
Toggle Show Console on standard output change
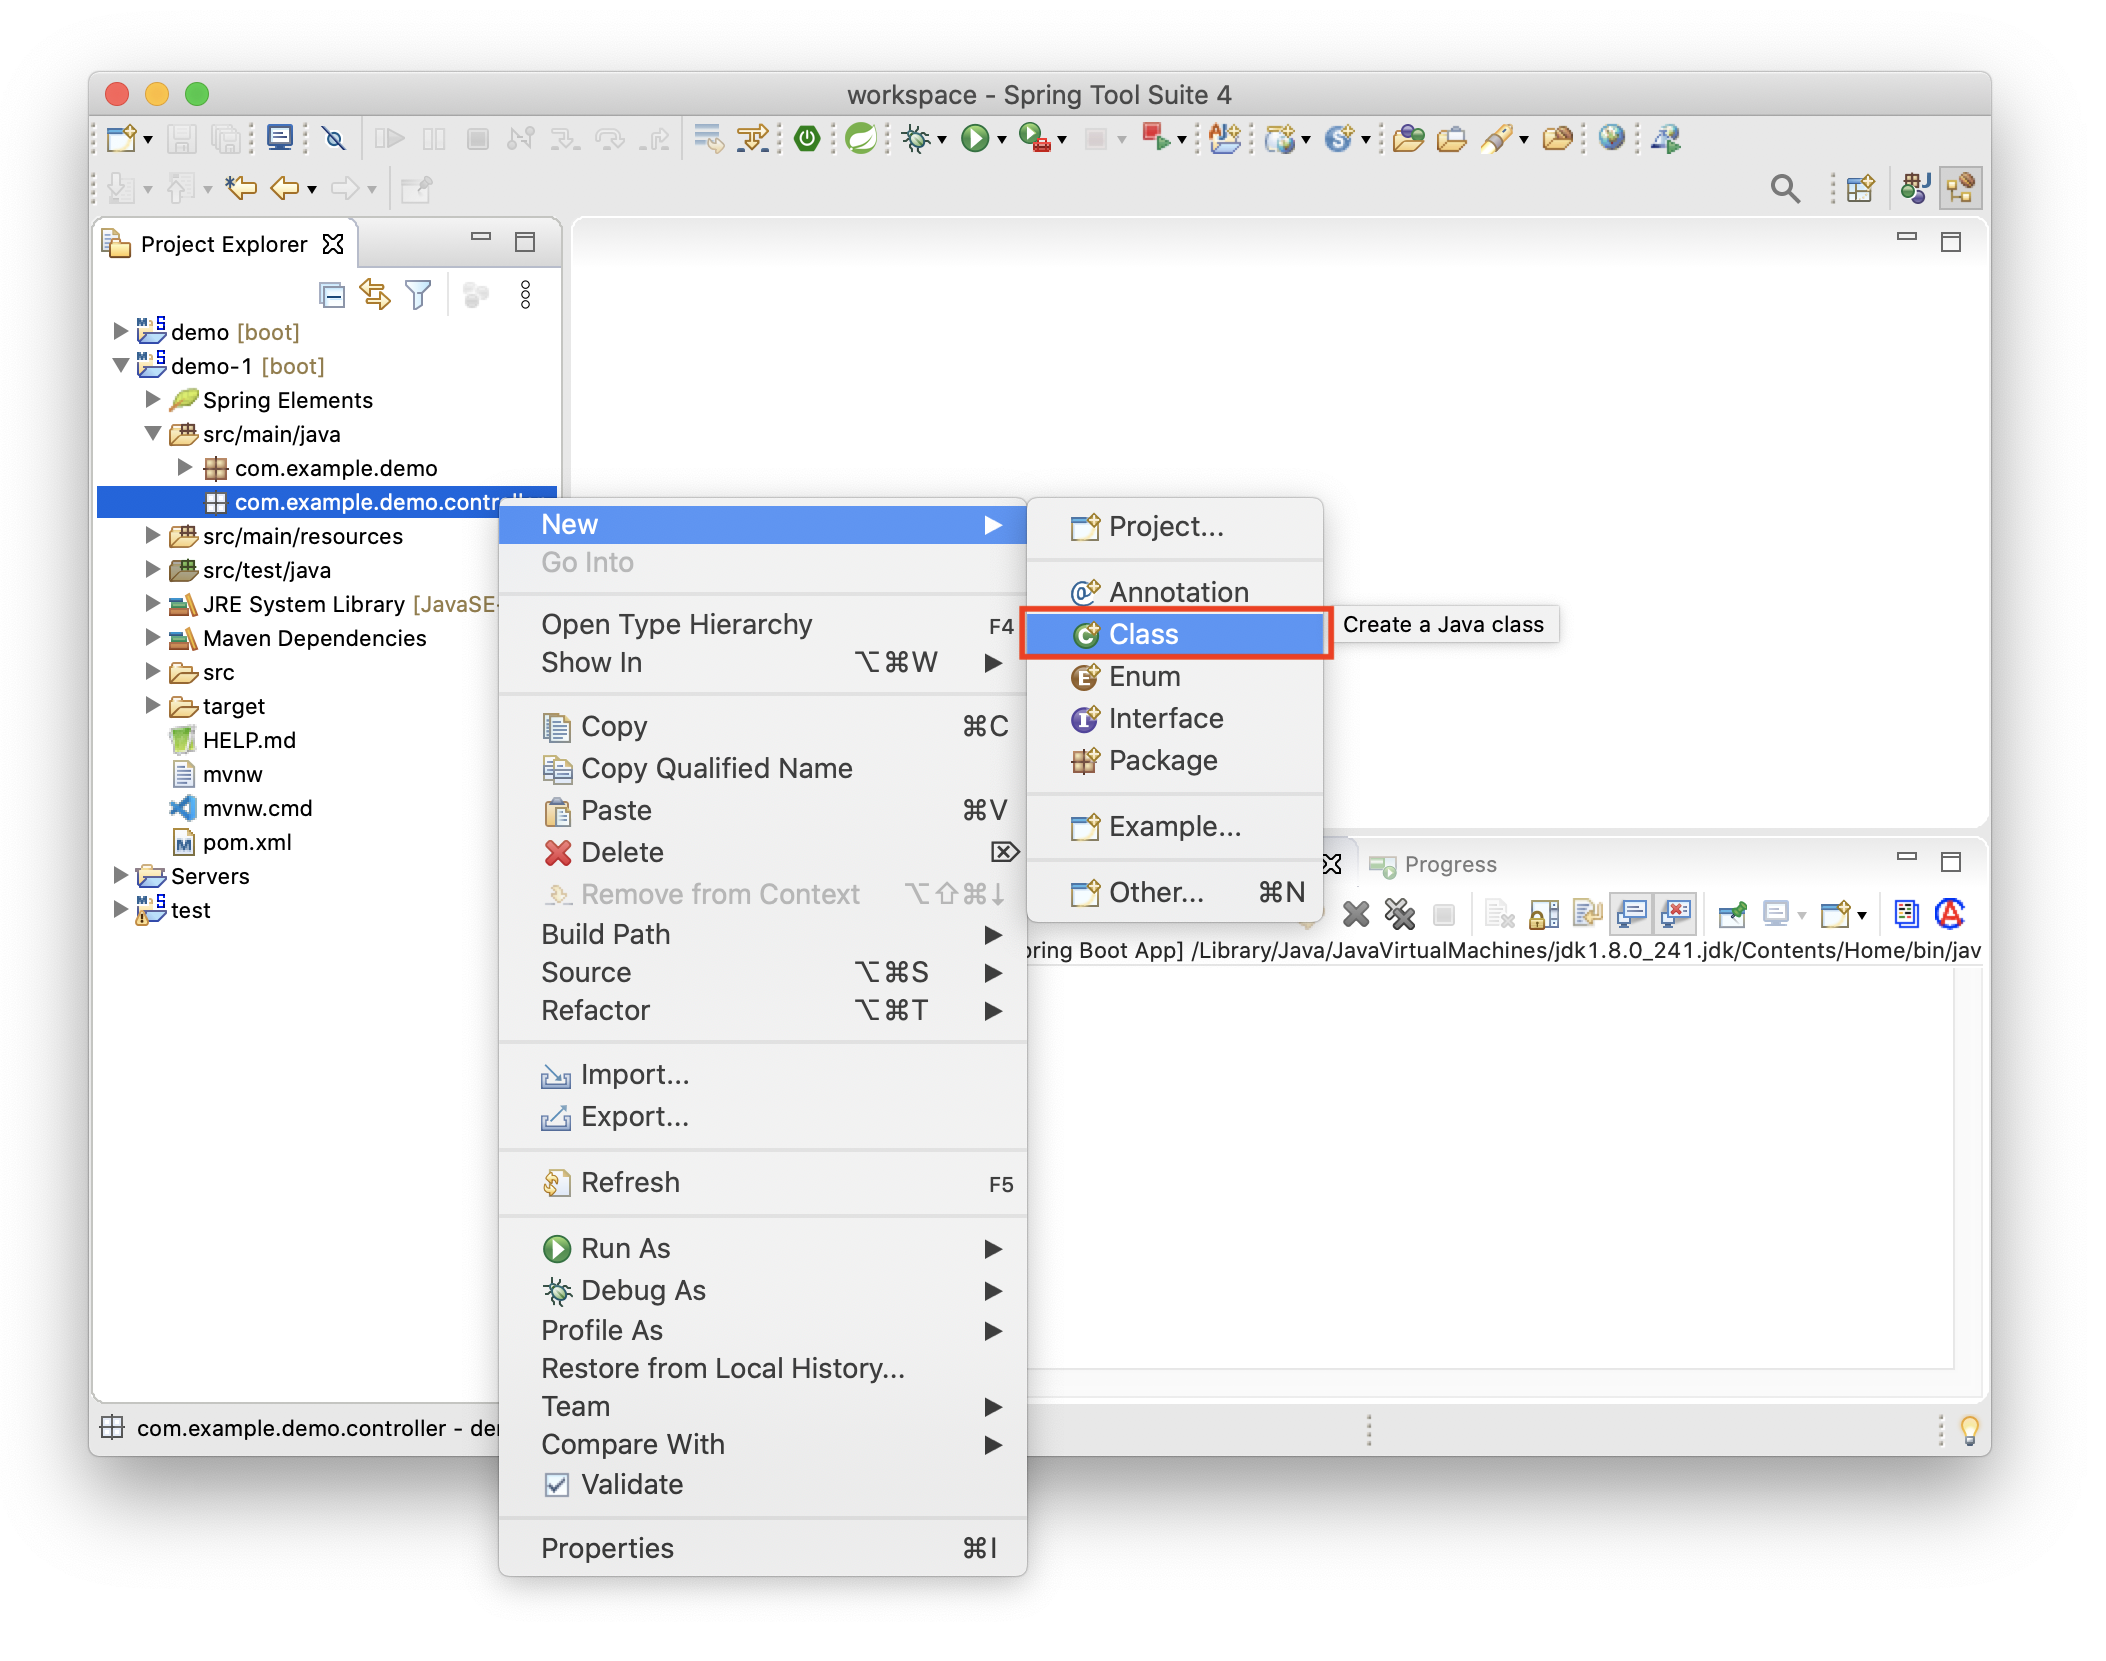pos(1632,914)
